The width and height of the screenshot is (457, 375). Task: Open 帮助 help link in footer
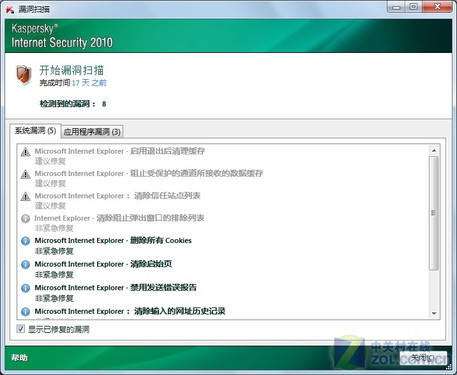(x=19, y=358)
